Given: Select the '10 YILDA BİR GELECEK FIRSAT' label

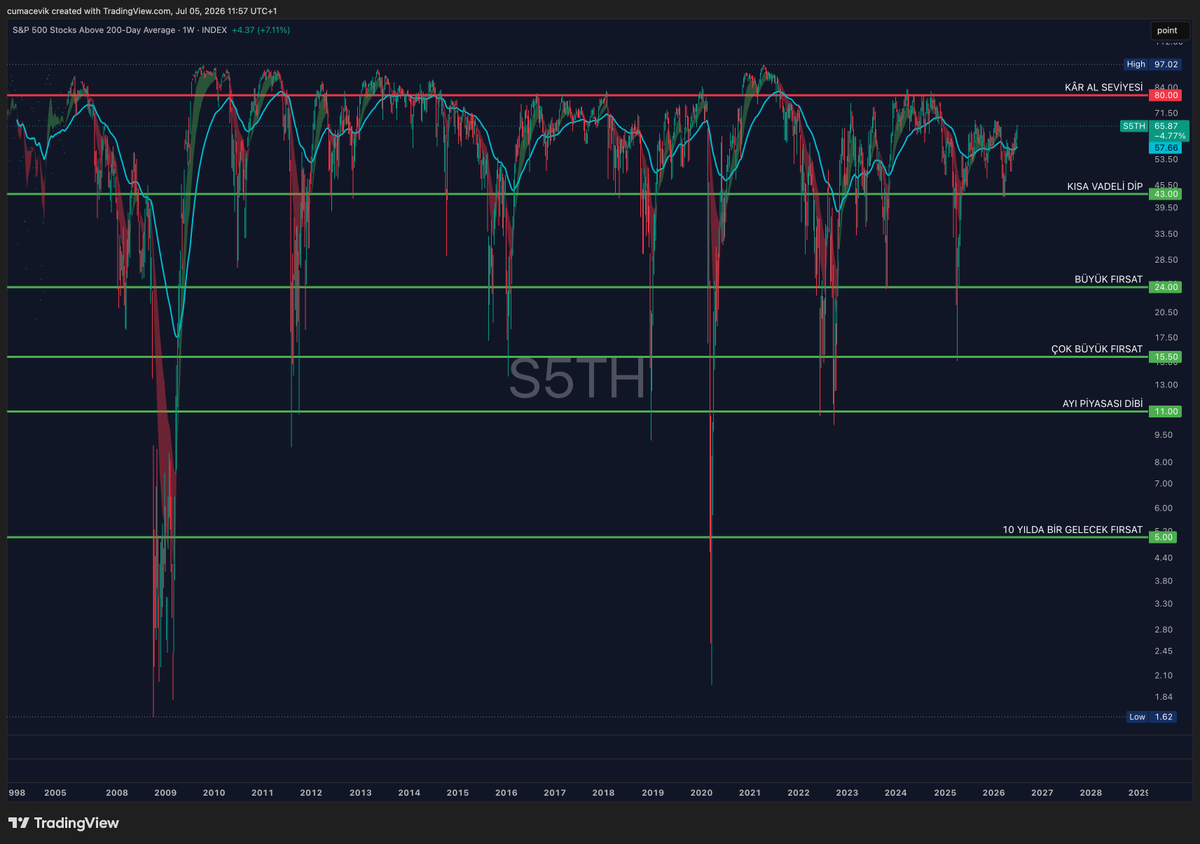Looking at the screenshot, I should 1072,530.
